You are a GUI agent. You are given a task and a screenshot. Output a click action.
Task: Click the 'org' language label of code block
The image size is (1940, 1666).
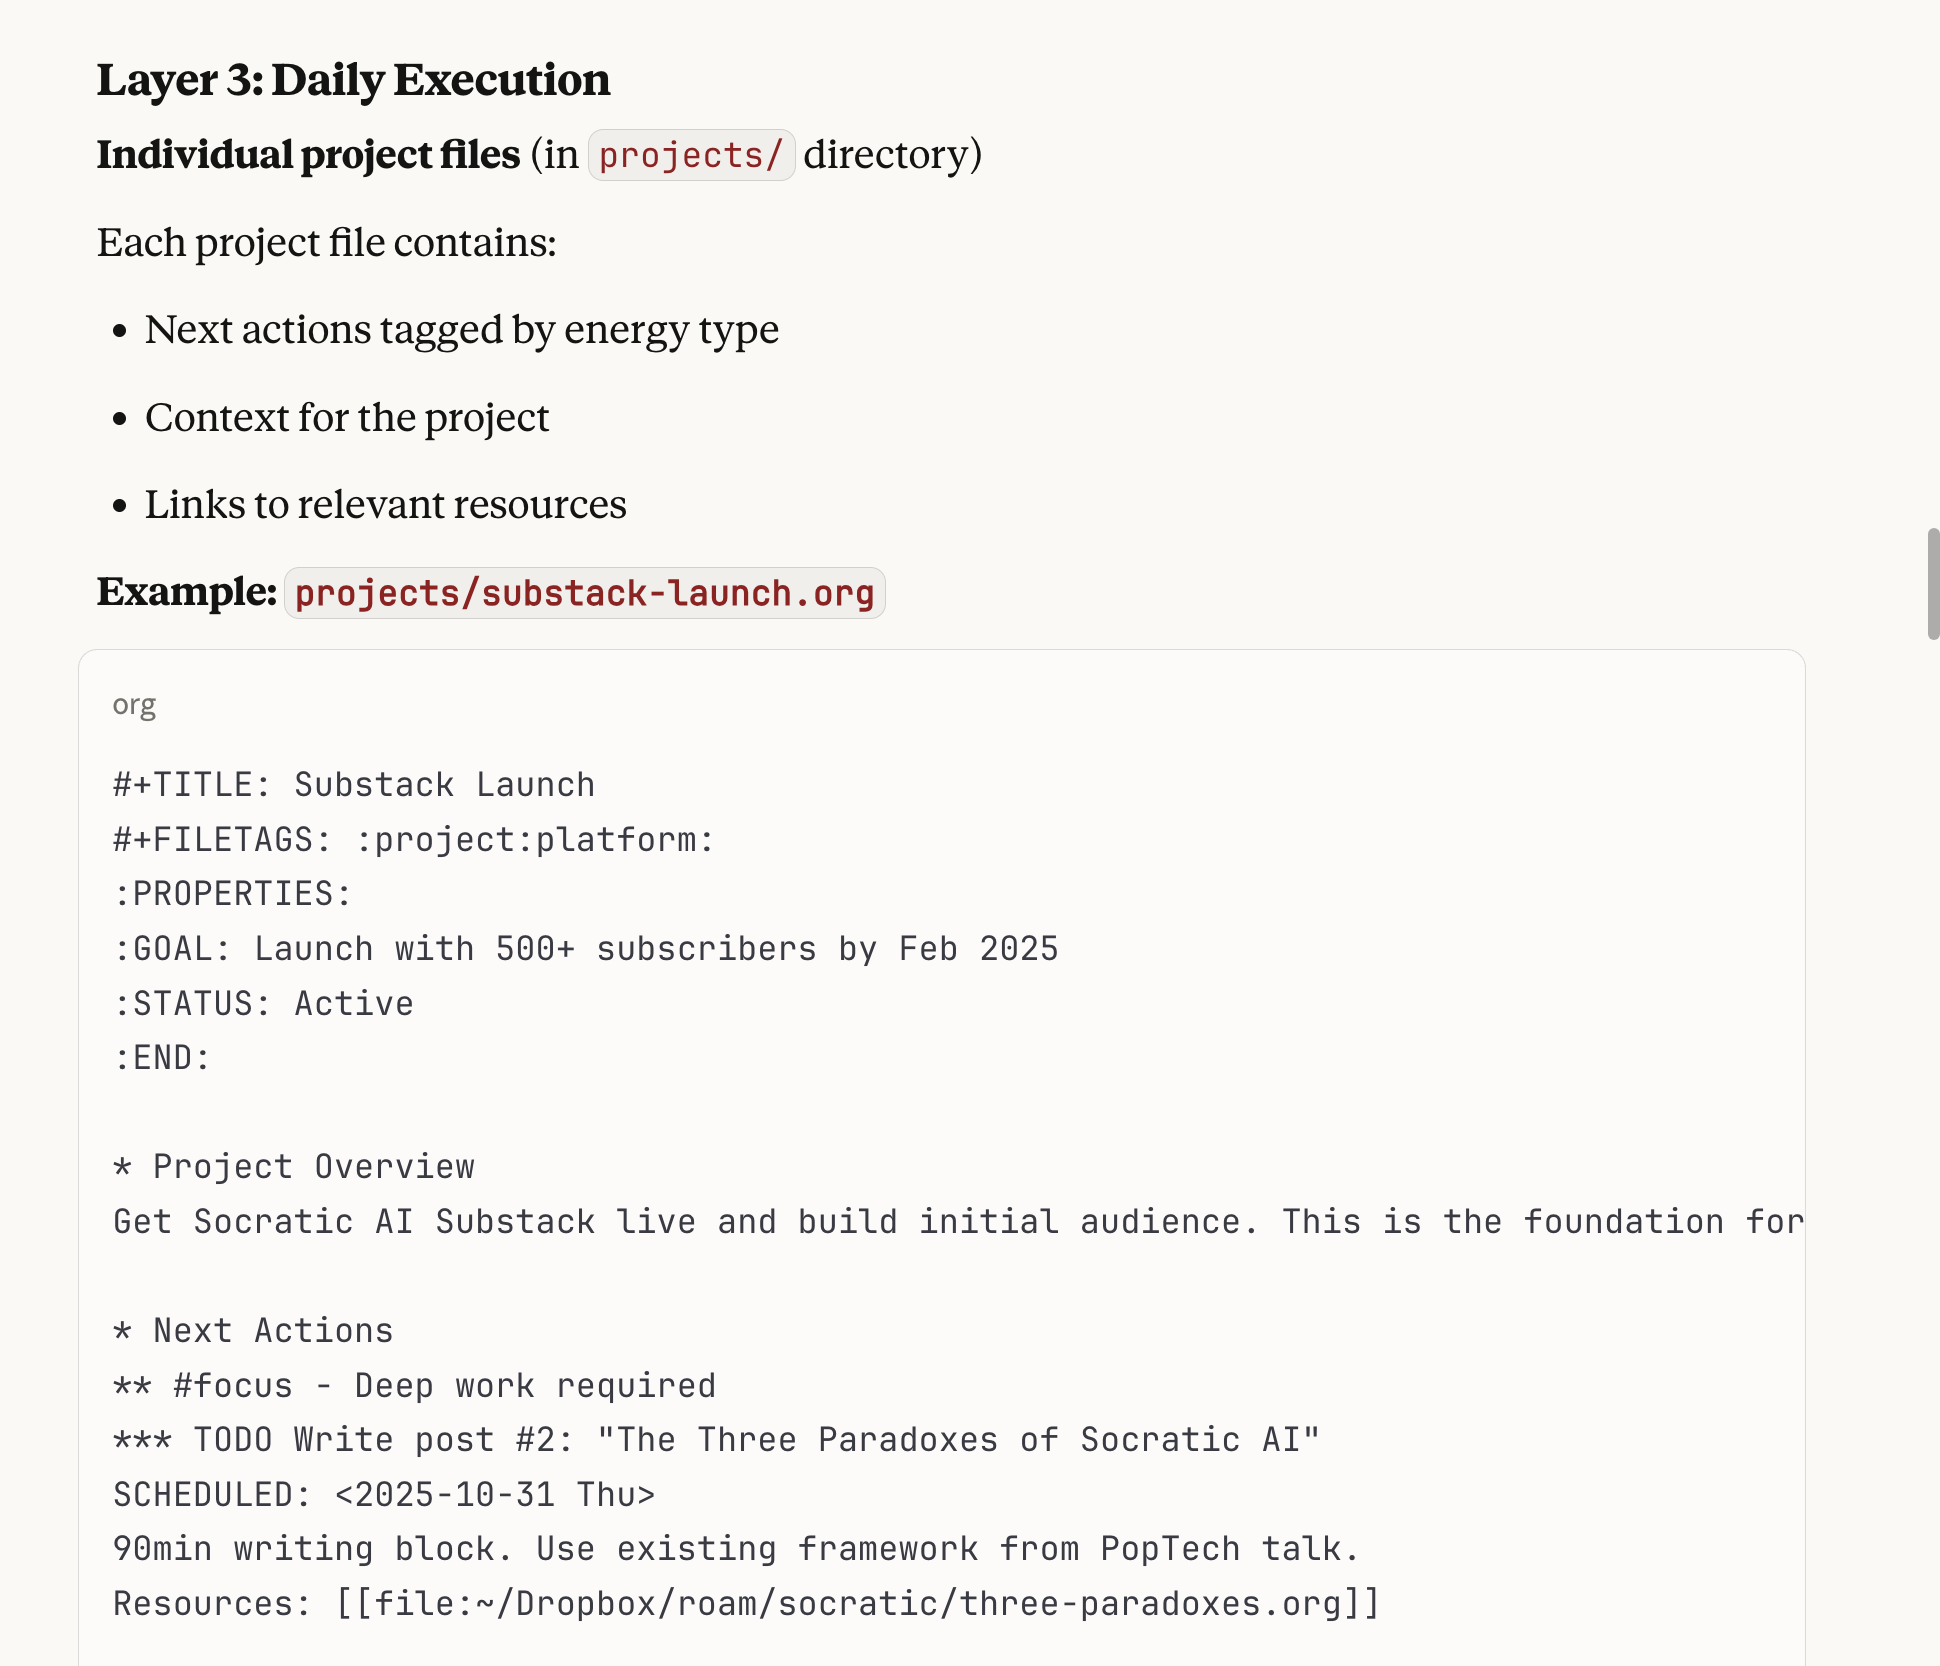[134, 705]
